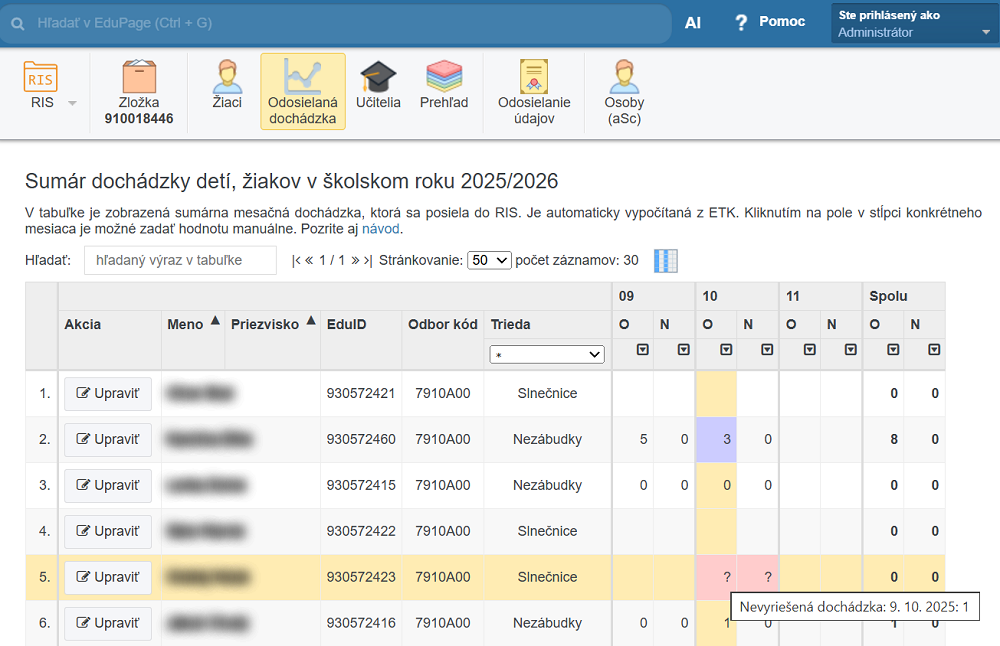The image size is (1000, 646).
Task: Open the RIS module icon
Action: (41, 78)
